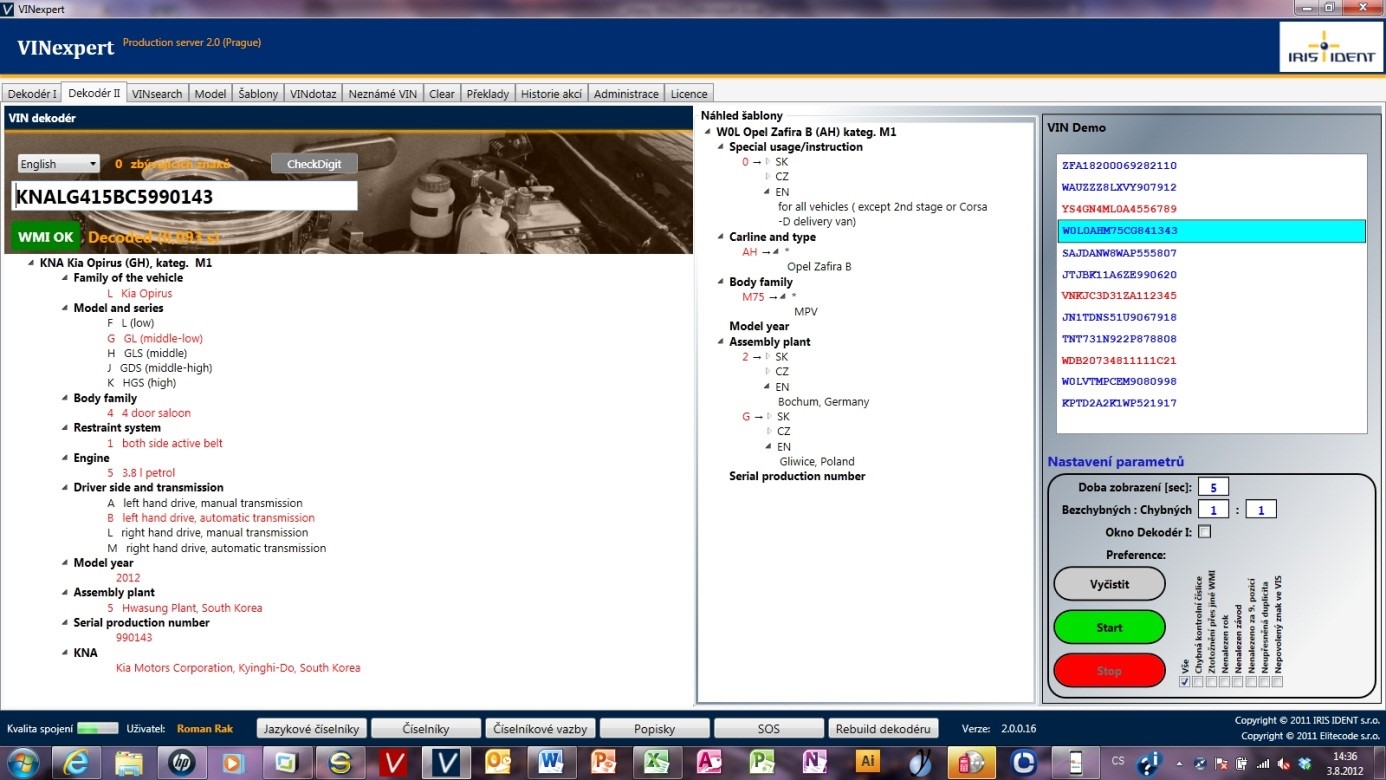Collapse 'Model and series' tree node
Screen dimensions: 1386x780
[65, 308]
